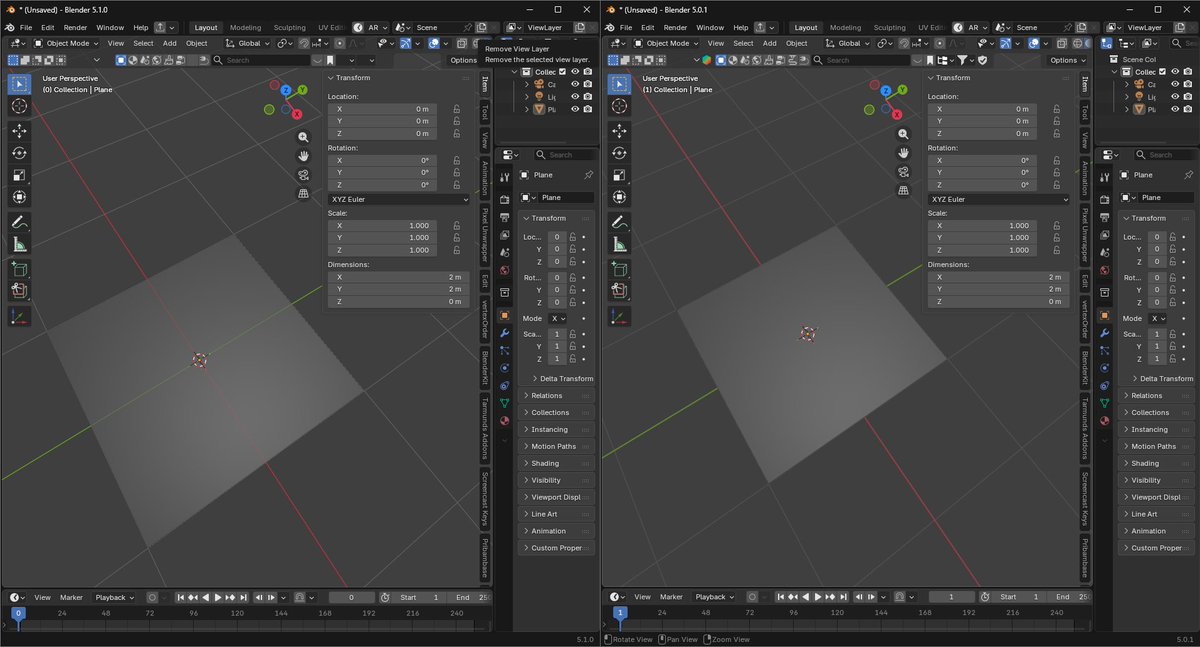Open XYZ Euler rotation dropdown in Blender 5.1.0
Image resolution: width=1200 pixels, height=647 pixels.
click(x=398, y=199)
